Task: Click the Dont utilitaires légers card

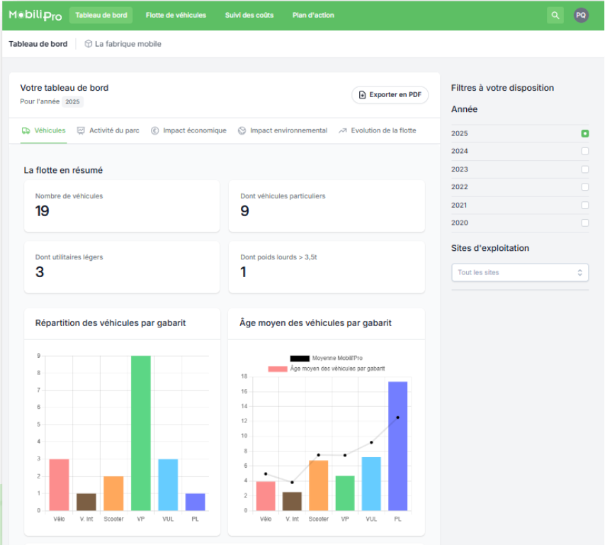Action: pyautogui.click(x=122, y=267)
